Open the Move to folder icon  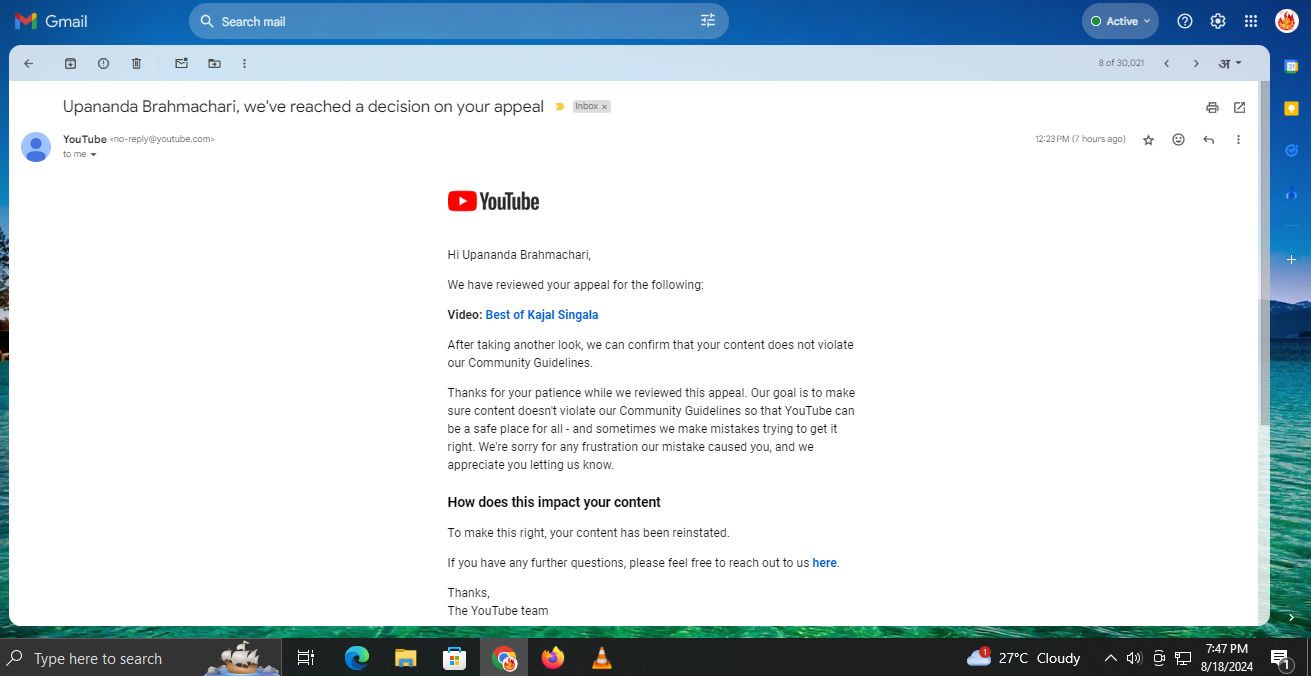pyautogui.click(x=214, y=63)
